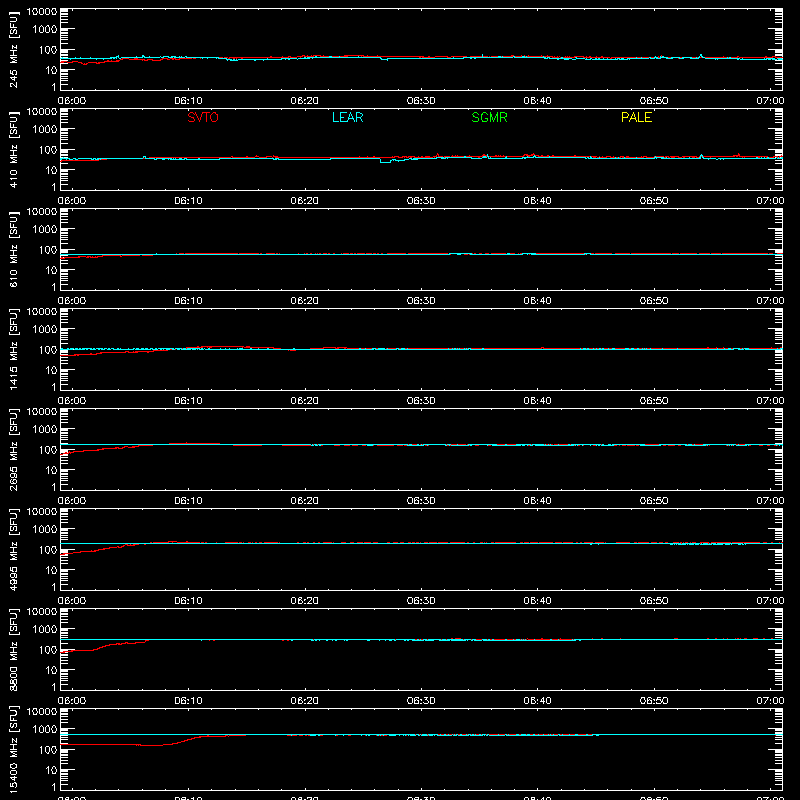The image size is (800, 800).
Task: Click the 10000 tick value on 4995 MHz axis
Action: [42, 512]
